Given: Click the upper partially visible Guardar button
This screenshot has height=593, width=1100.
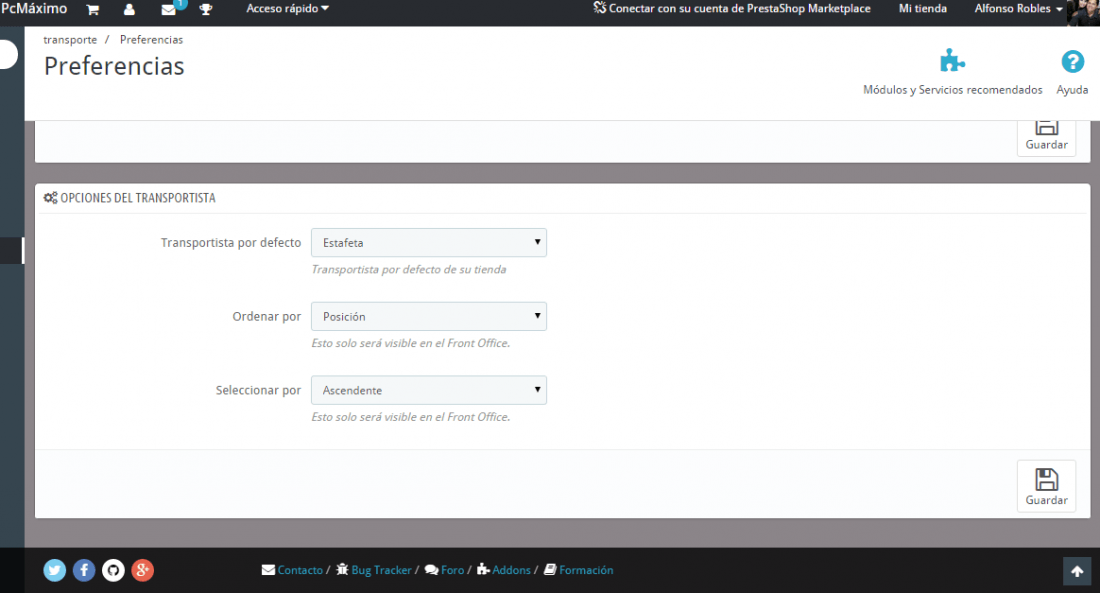Looking at the screenshot, I should click(1046, 138).
